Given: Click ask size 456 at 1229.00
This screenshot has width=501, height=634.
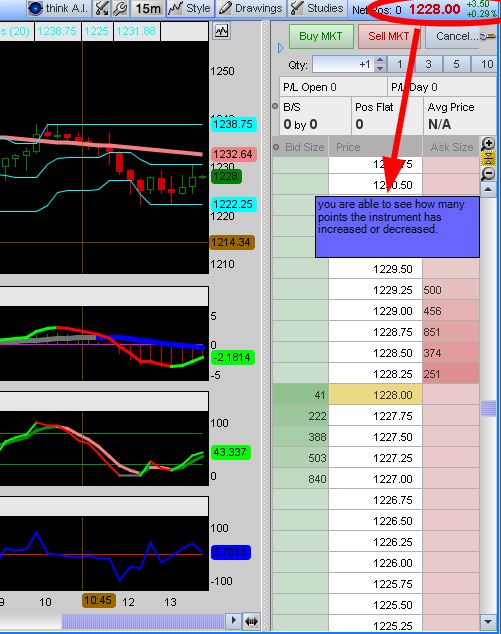Looking at the screenshot, I should pyautogui.click(x=451, y=311).
